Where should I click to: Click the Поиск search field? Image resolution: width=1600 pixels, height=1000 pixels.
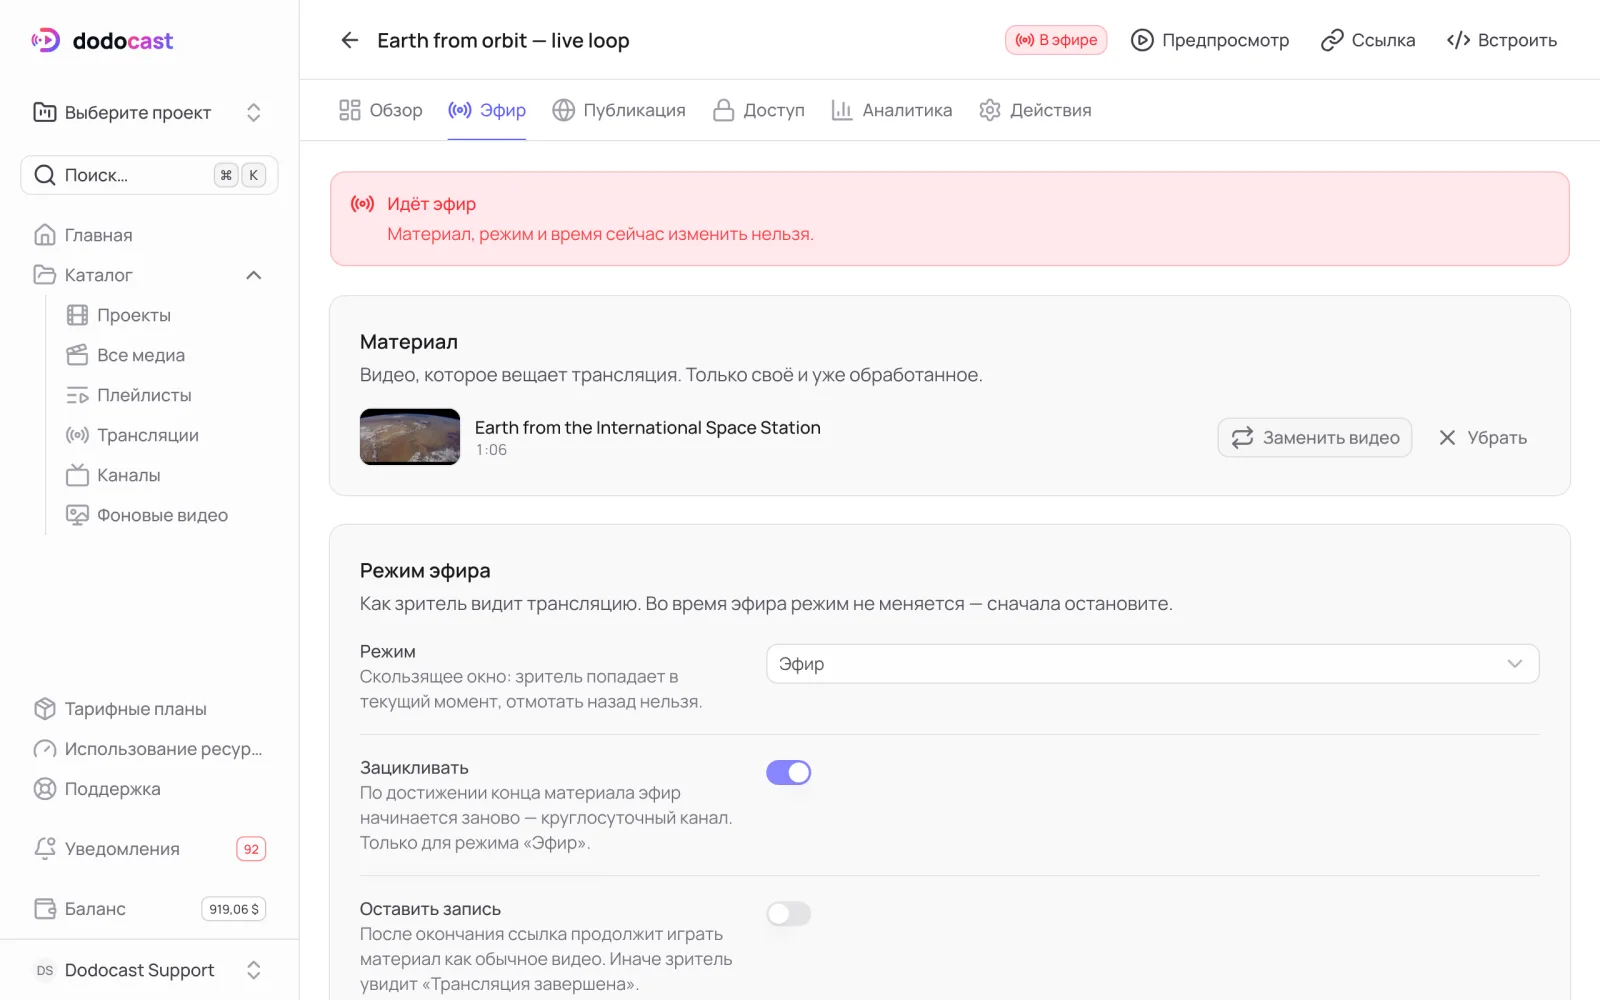point(149,175)
